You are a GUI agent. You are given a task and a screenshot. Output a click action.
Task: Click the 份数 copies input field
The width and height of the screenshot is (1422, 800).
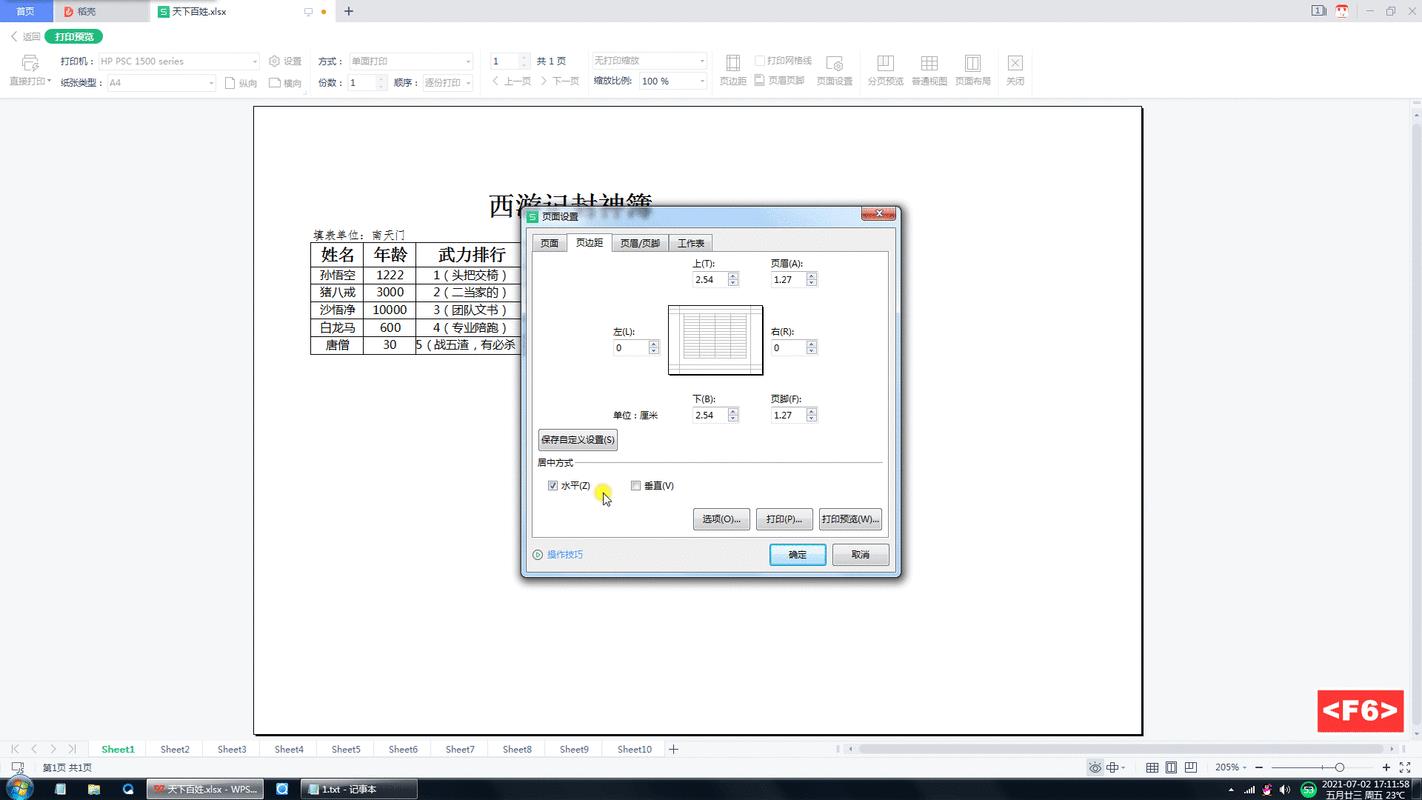pos(361,83)
